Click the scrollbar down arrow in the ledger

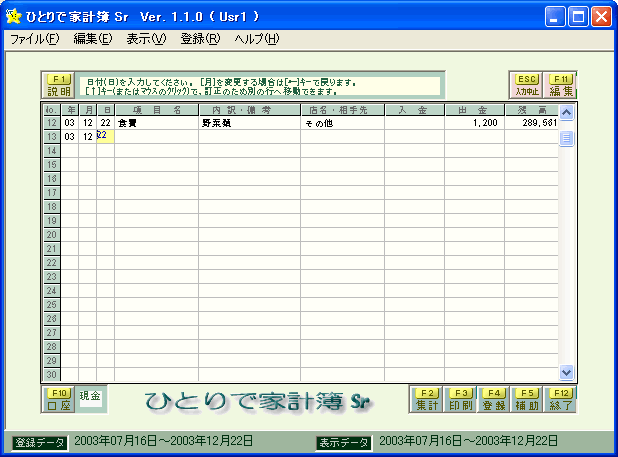[x=566, y=372]
